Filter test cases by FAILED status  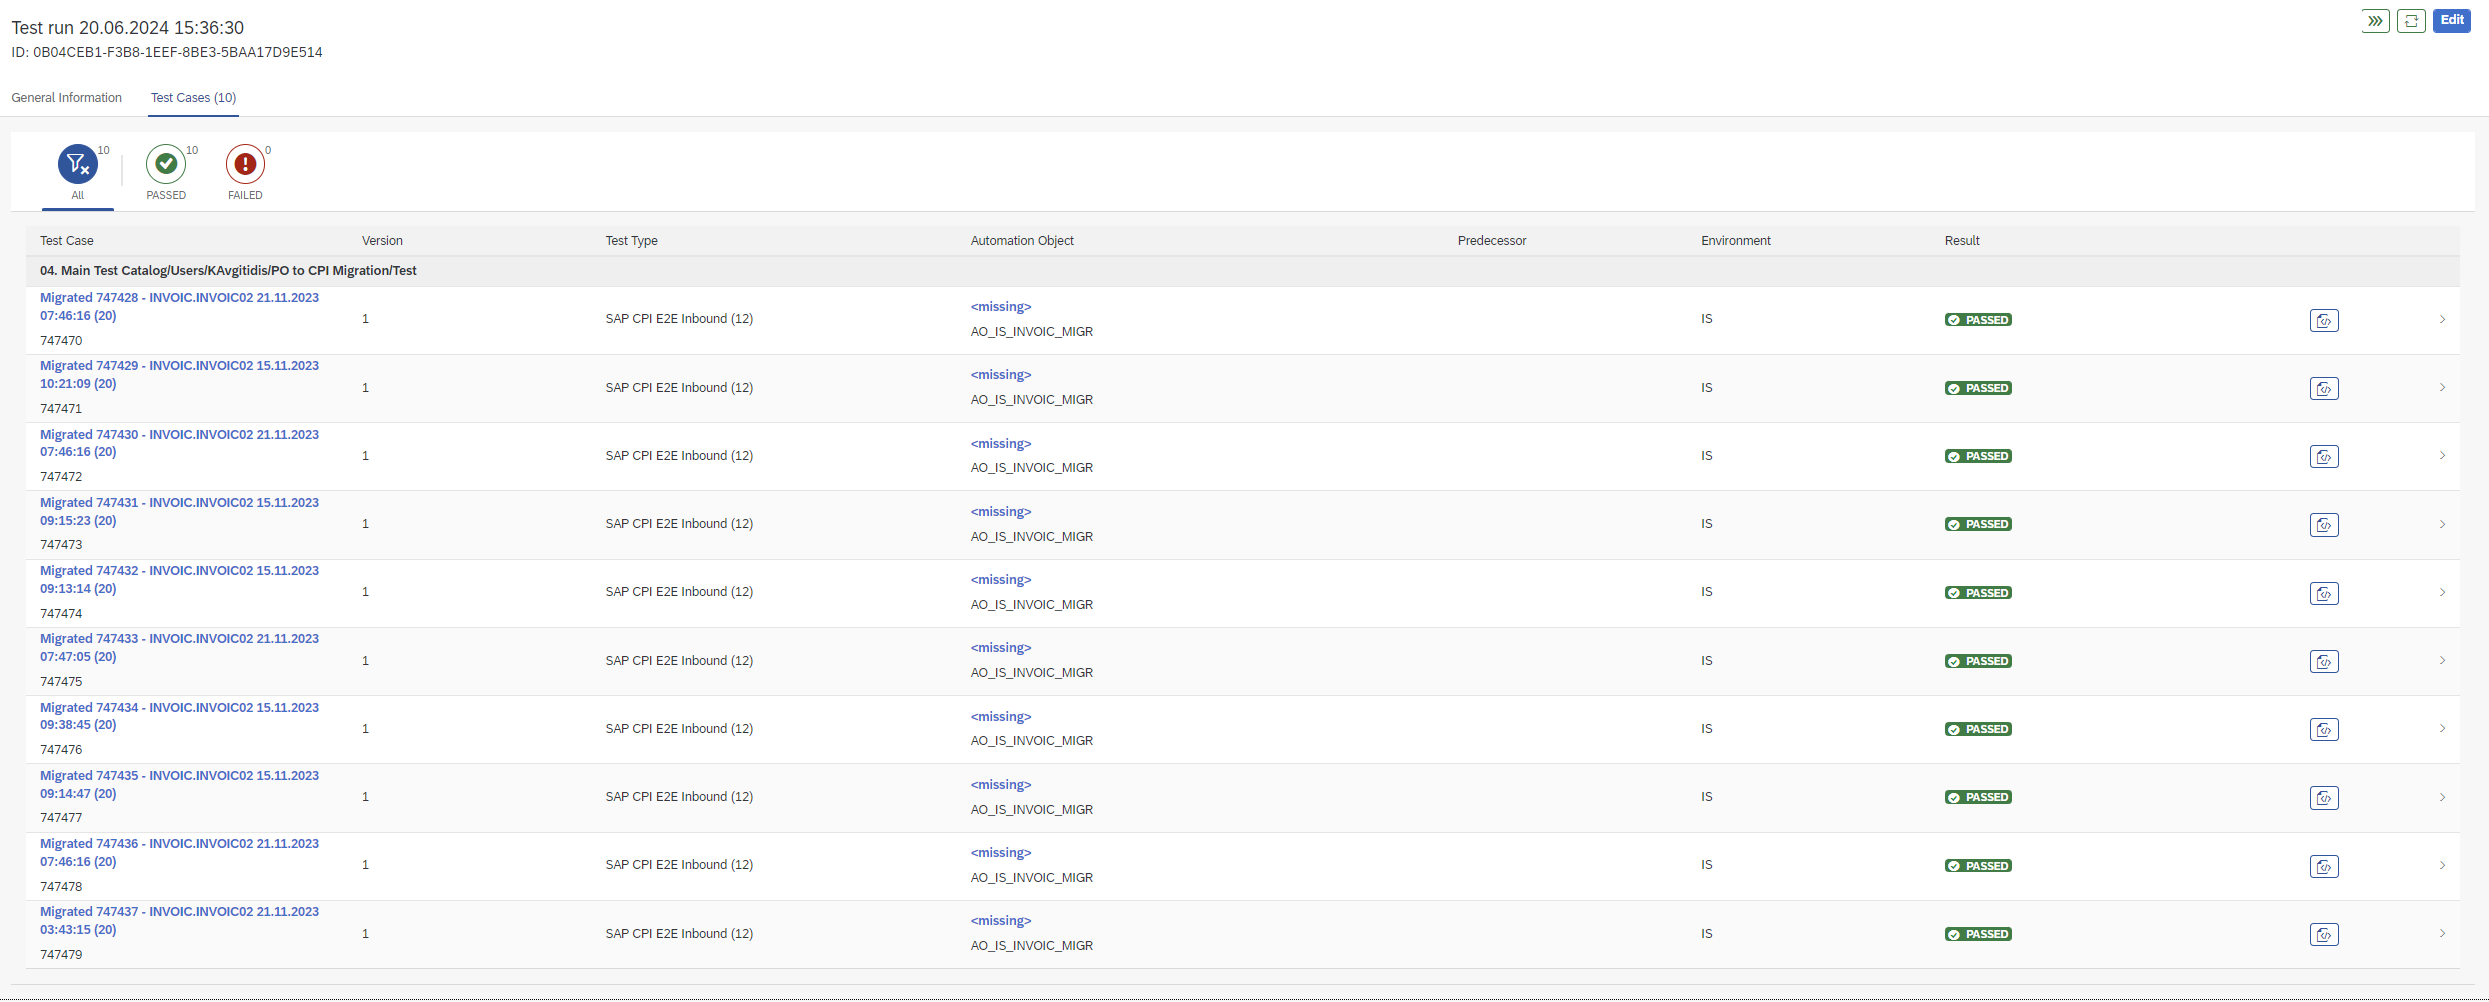click(x=245, y=165)
